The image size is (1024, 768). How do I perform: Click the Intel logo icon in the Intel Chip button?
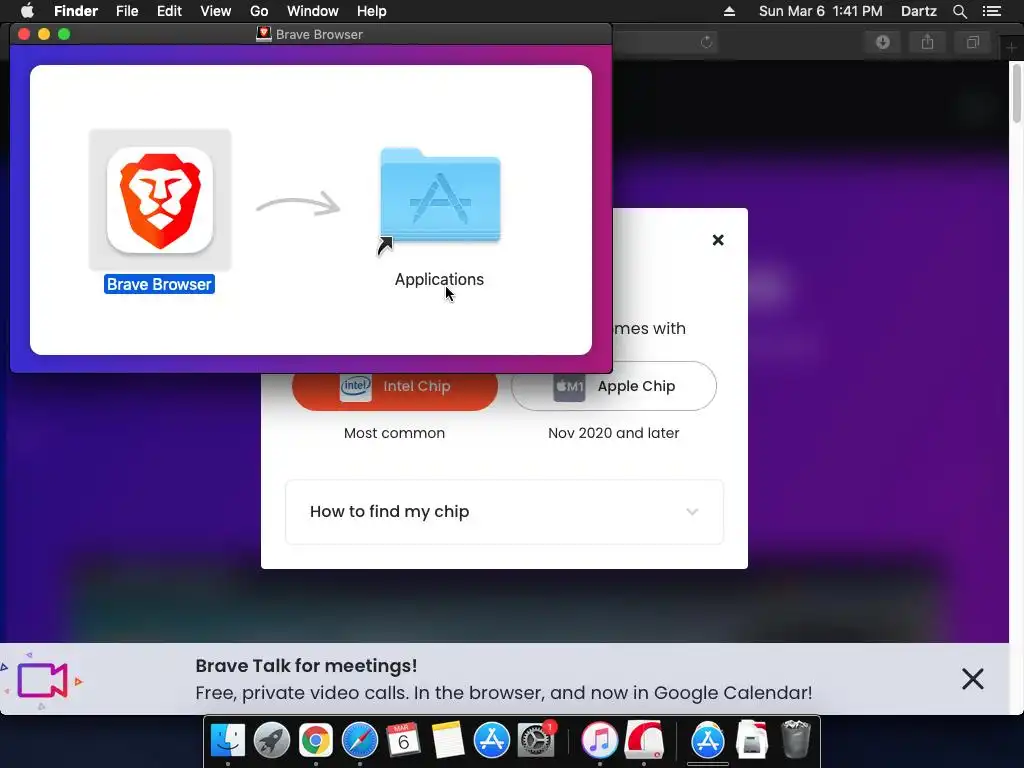pyautogui.click(x=356, y=387)
